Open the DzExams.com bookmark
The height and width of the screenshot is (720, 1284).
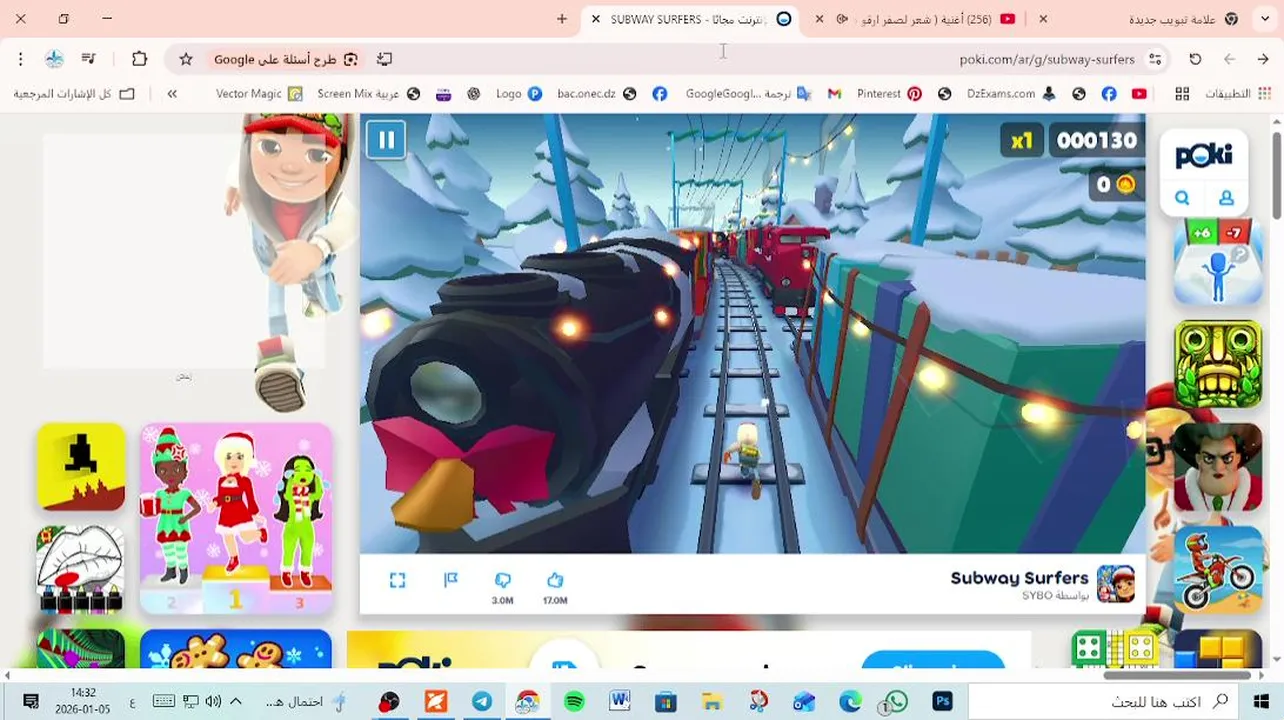pyautogui.click(x=1011, y=93)
